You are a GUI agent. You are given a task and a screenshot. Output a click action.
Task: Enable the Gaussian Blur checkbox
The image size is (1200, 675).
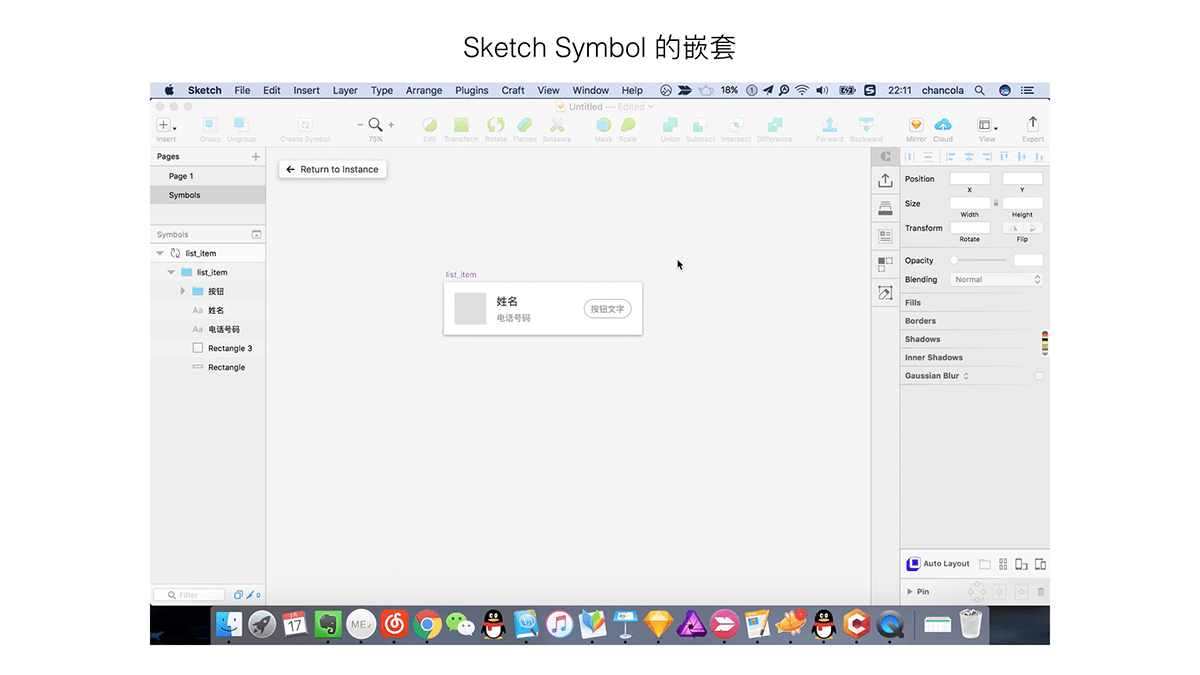click(1039, 376)
